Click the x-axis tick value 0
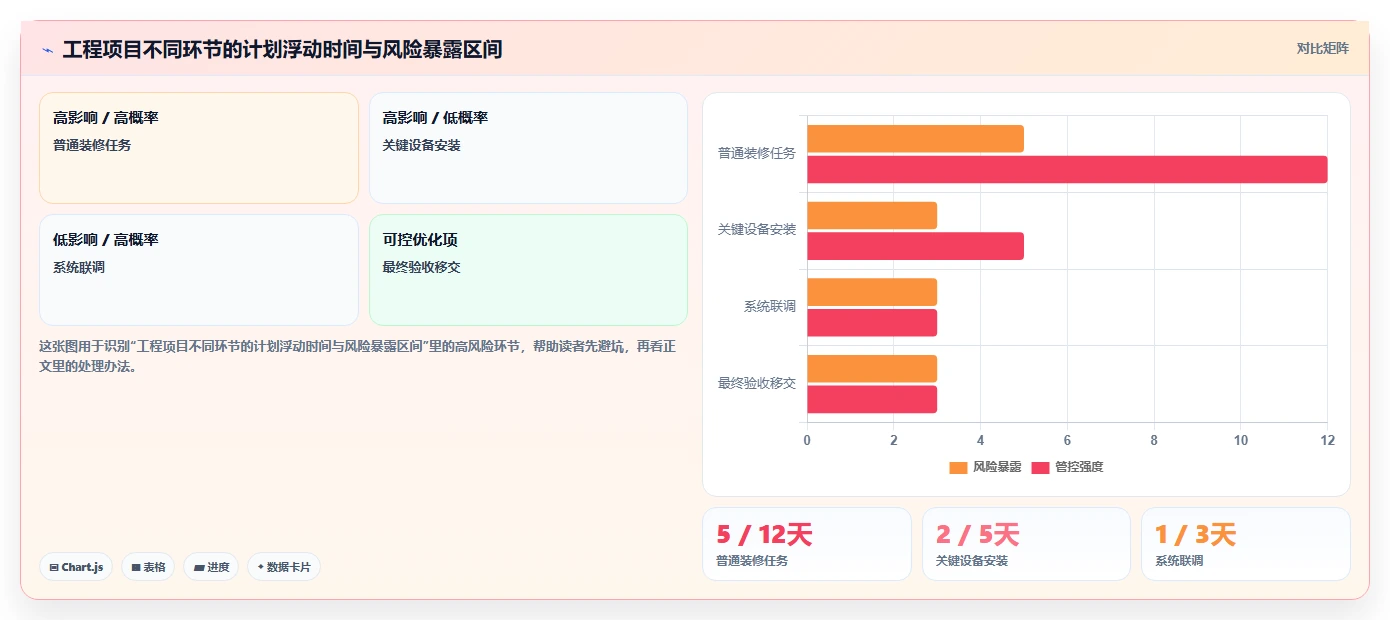Viewport: 1390px width, 620px height. pos(807,440)
